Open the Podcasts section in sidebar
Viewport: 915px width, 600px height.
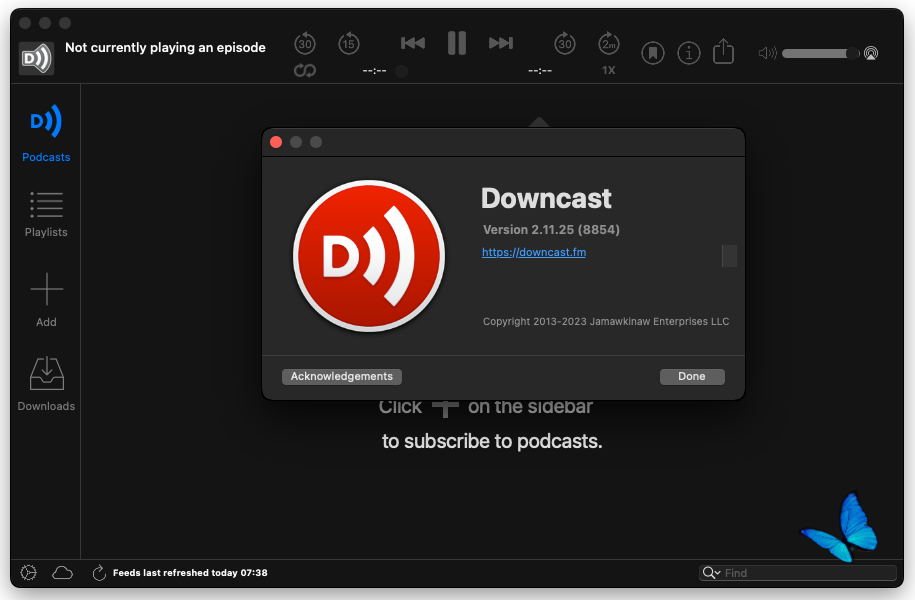pyautogui.click(x=46, y=132)
